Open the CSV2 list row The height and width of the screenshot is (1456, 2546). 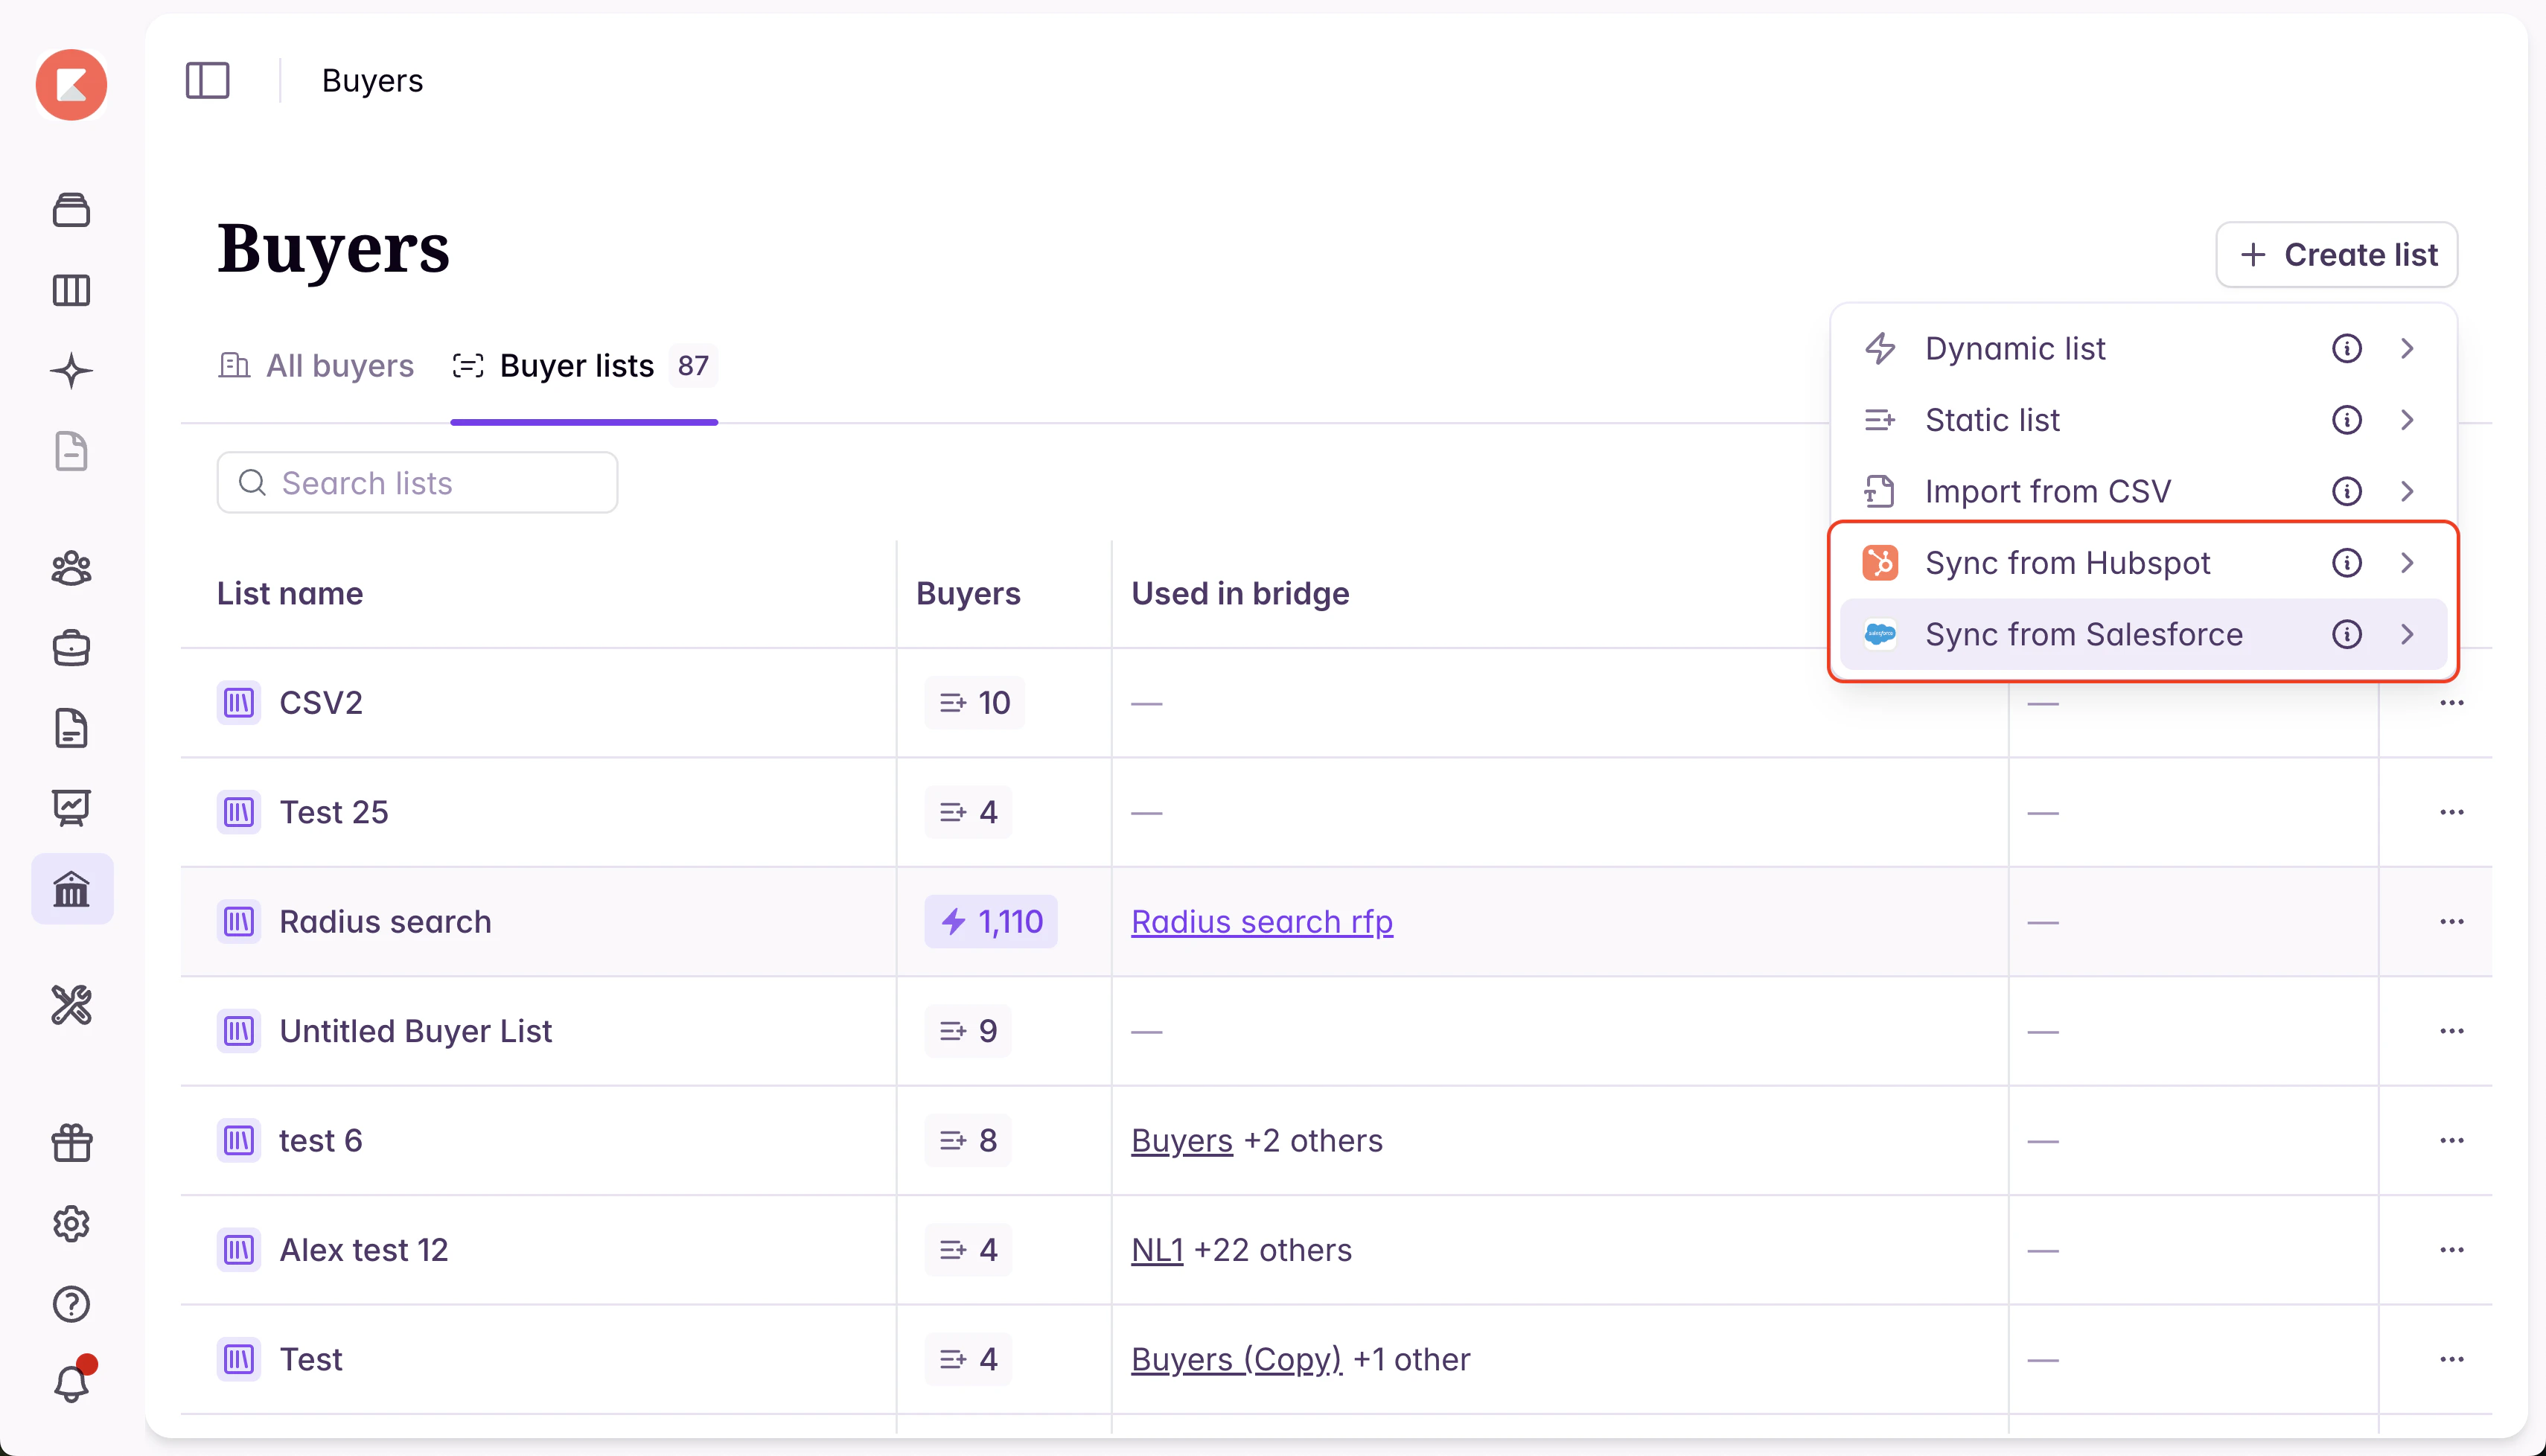[321, 703]
